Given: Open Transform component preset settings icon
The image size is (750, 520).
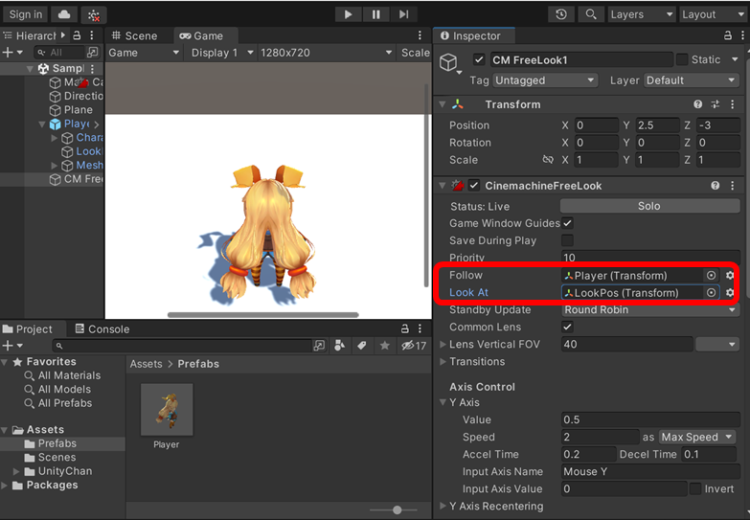Looking at the screenshot, I should pos(716,104).
